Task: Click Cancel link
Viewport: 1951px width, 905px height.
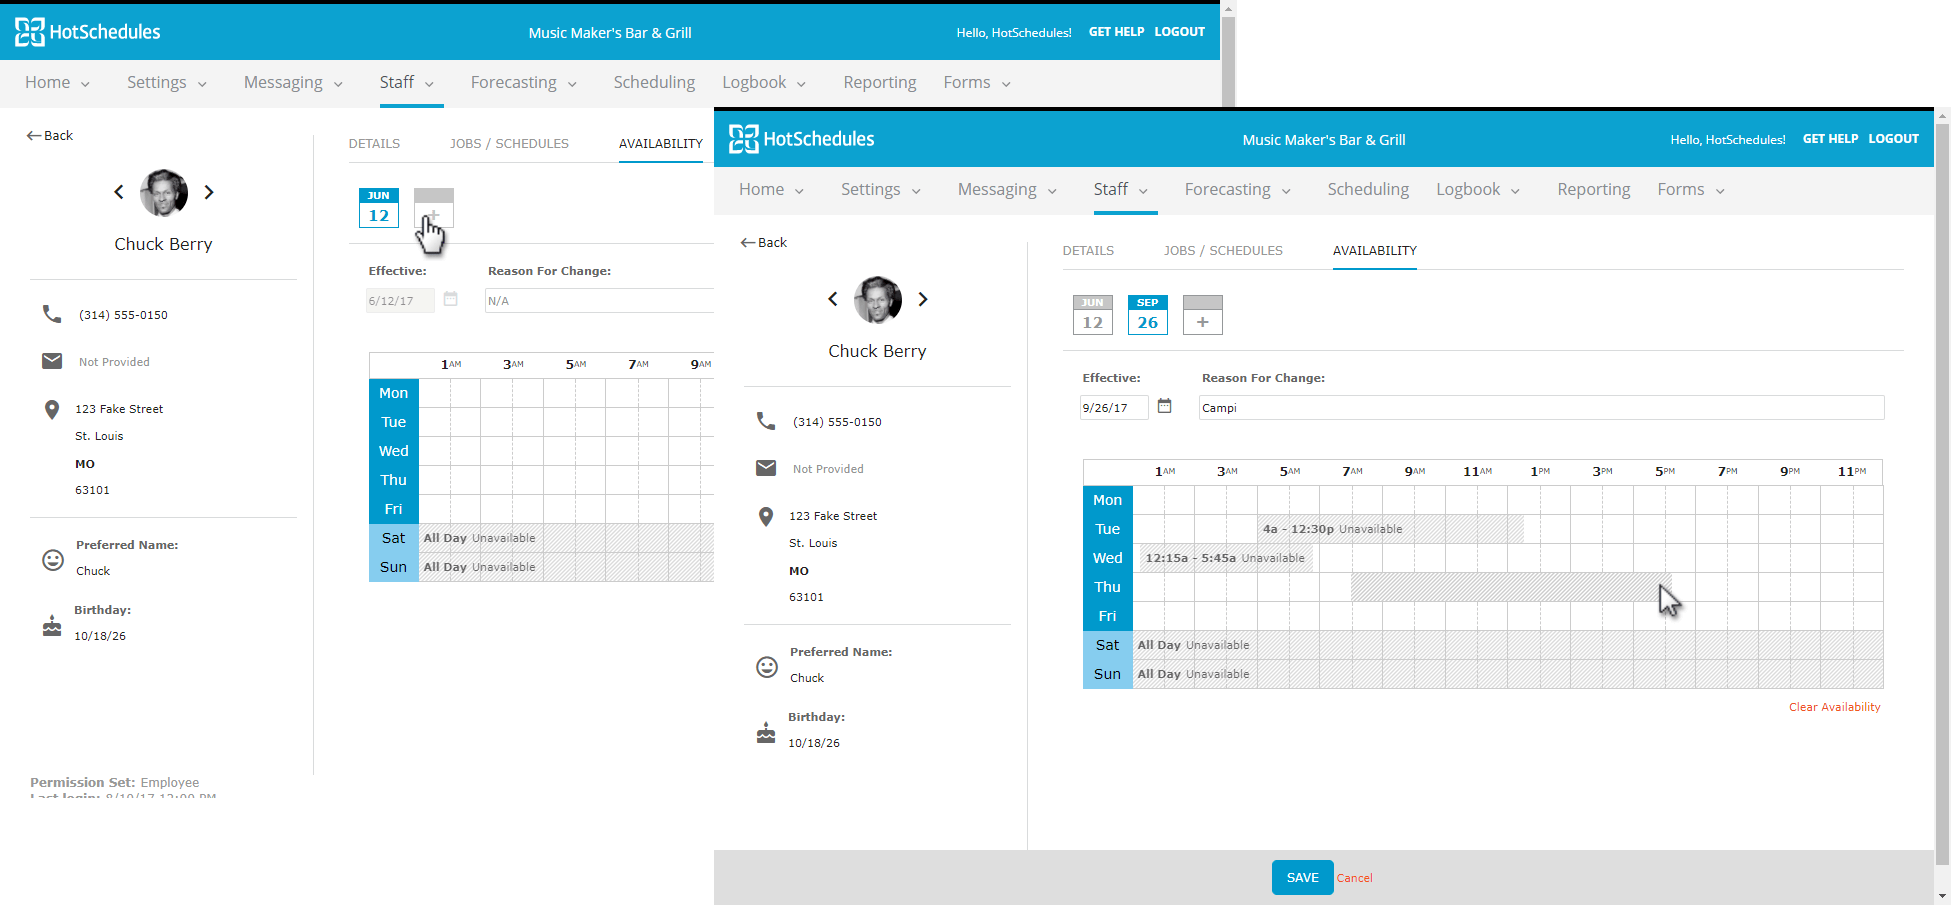Action: [1355, 878]
